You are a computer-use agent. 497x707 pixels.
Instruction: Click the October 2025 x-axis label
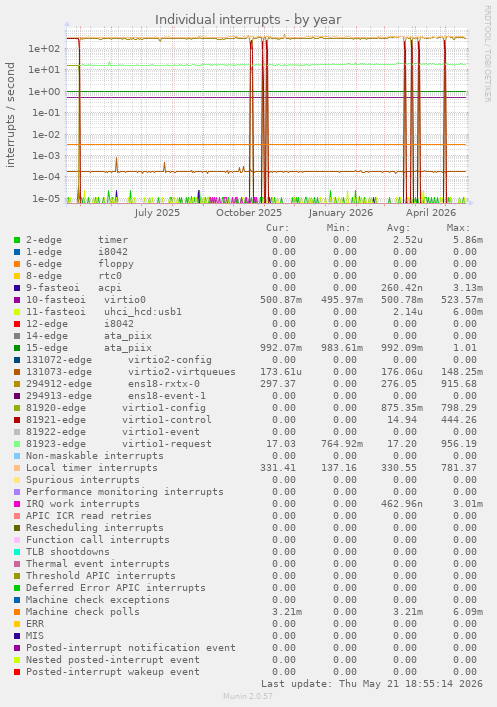[x=248, y=212]
